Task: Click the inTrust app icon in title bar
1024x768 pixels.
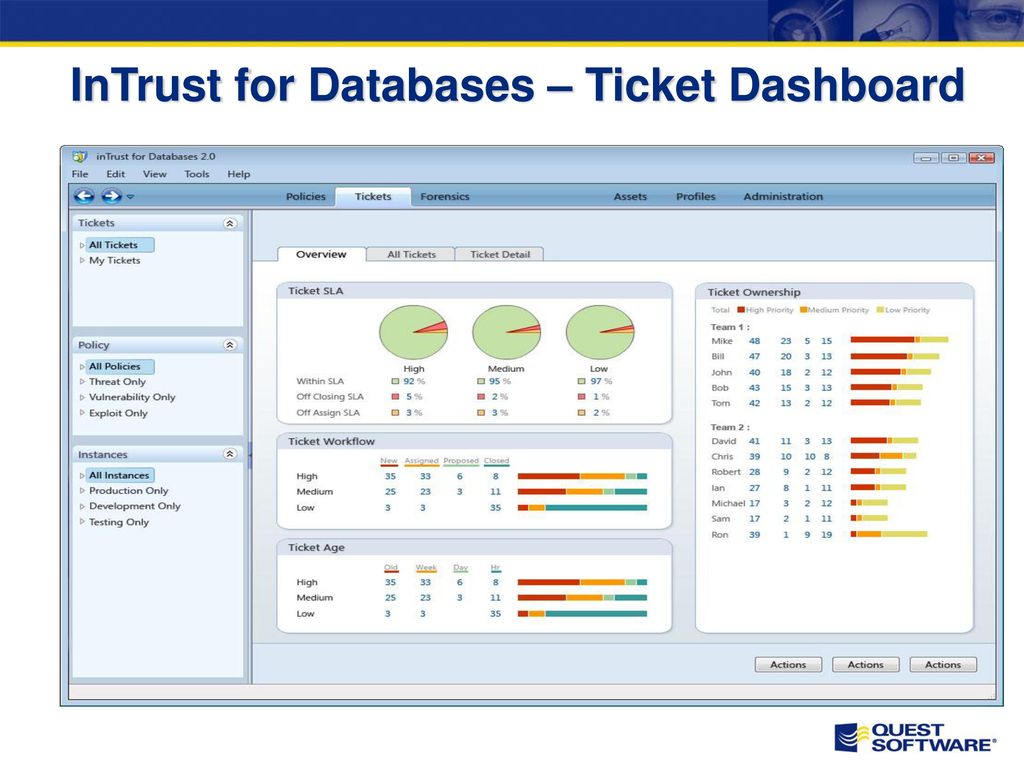Action: point(80,157)
